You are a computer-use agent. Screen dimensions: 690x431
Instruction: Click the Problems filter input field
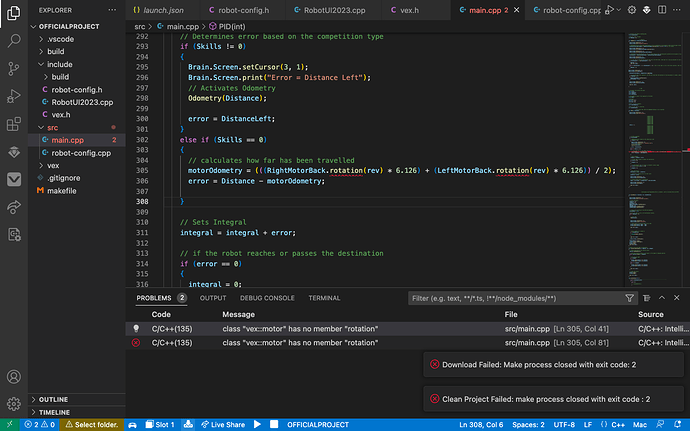[515, 298]
